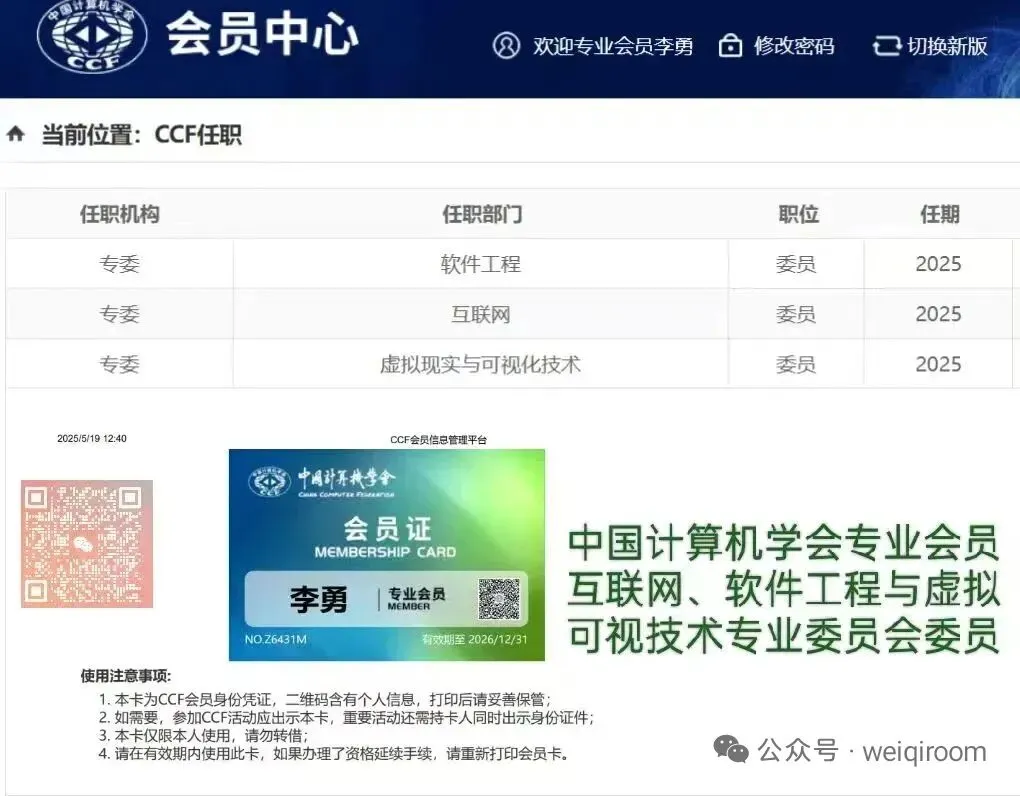
Task: Click the small QR code on the membership card
Action: pos(499,598)
